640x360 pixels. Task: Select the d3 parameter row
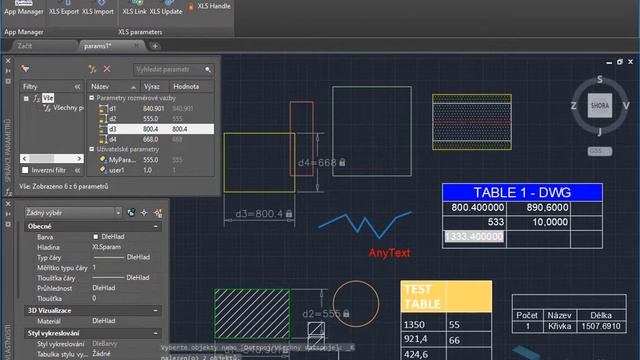[151, 129]
